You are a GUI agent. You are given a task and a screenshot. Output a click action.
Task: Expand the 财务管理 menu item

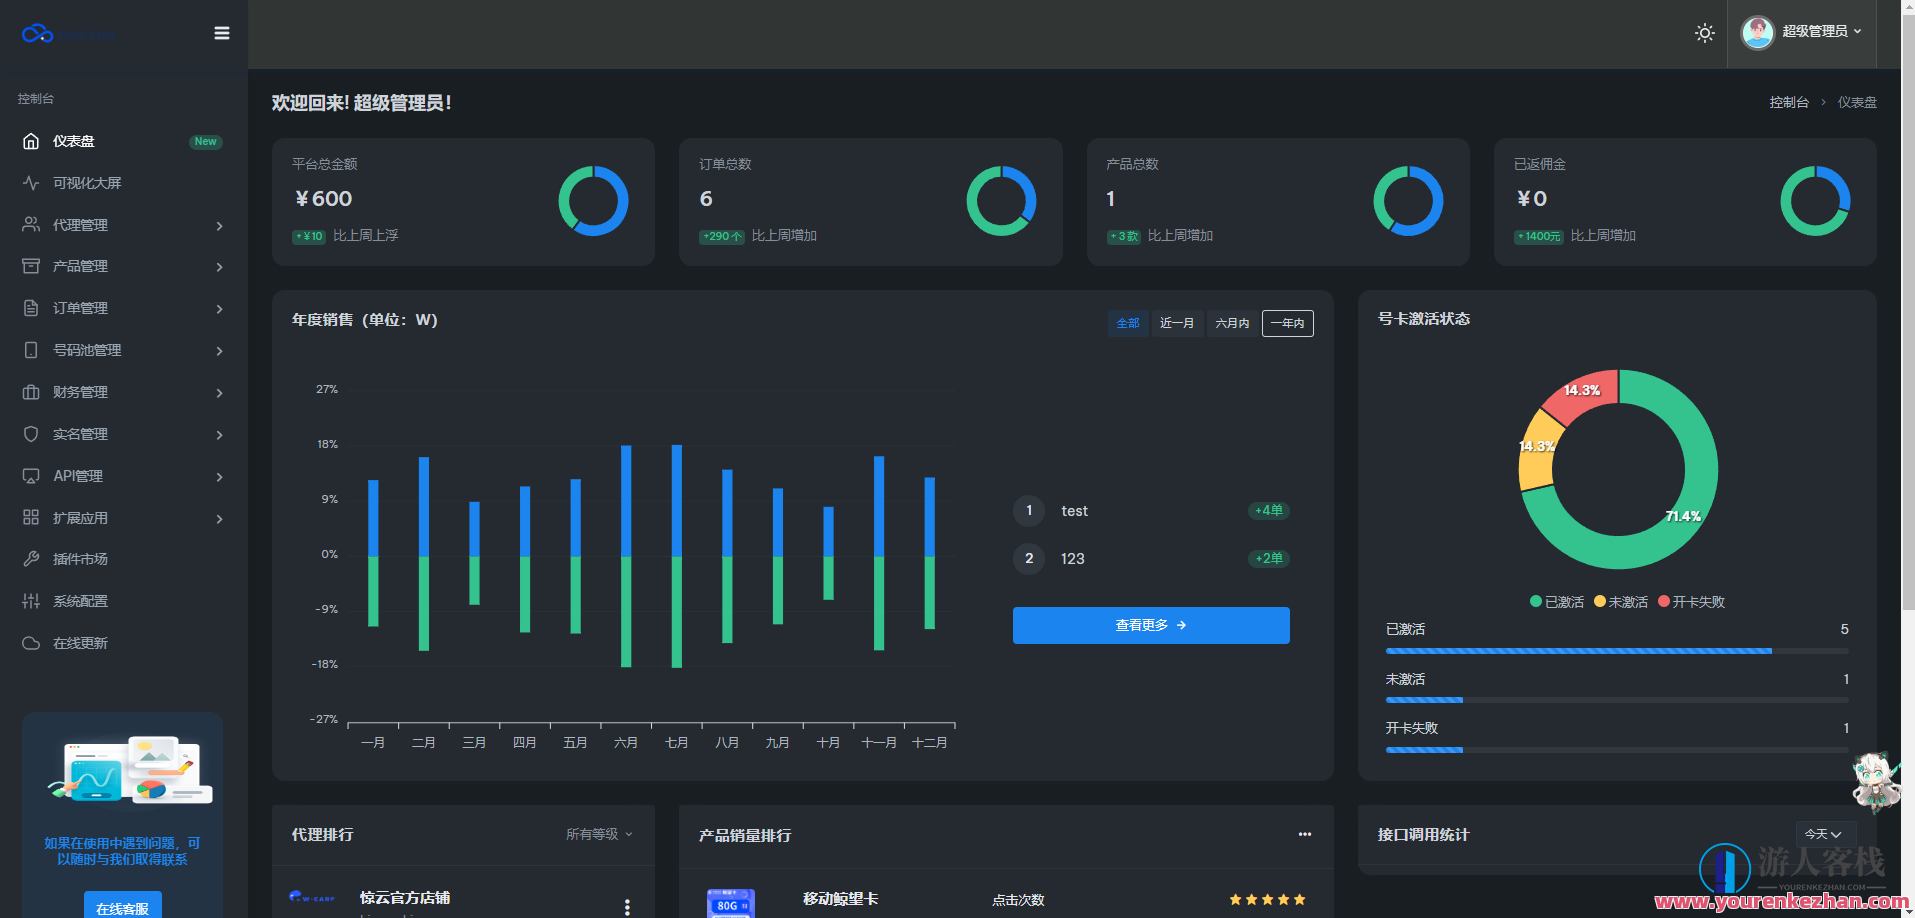click(x=122, y=392)
